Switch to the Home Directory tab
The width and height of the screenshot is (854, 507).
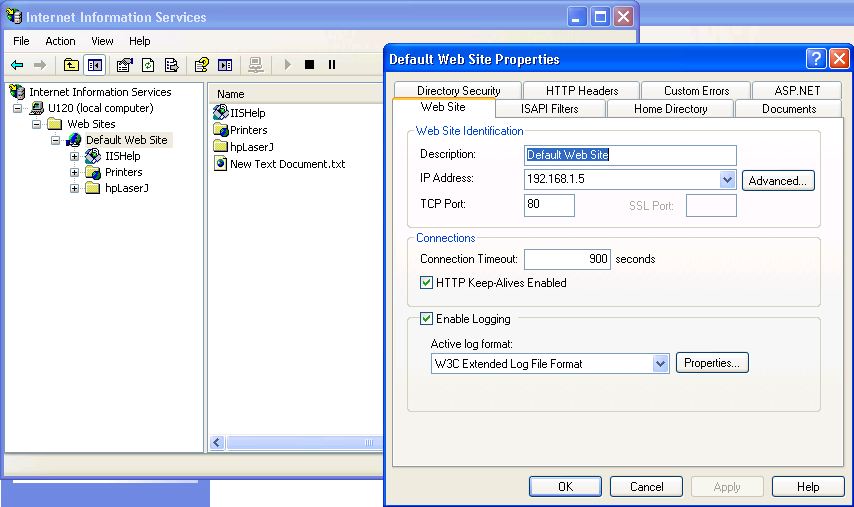coord(670,108)
